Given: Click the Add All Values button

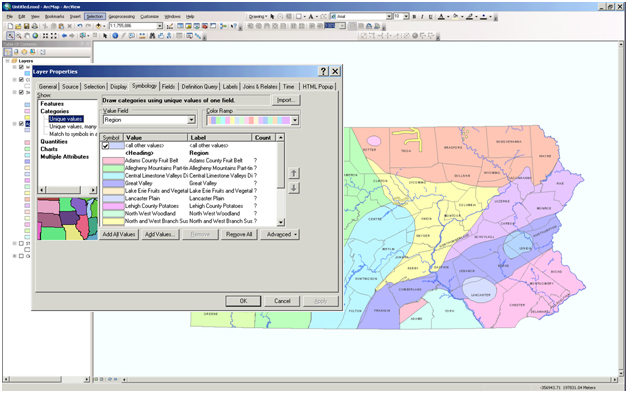Looking at the screenshot, I should [119, 234].
